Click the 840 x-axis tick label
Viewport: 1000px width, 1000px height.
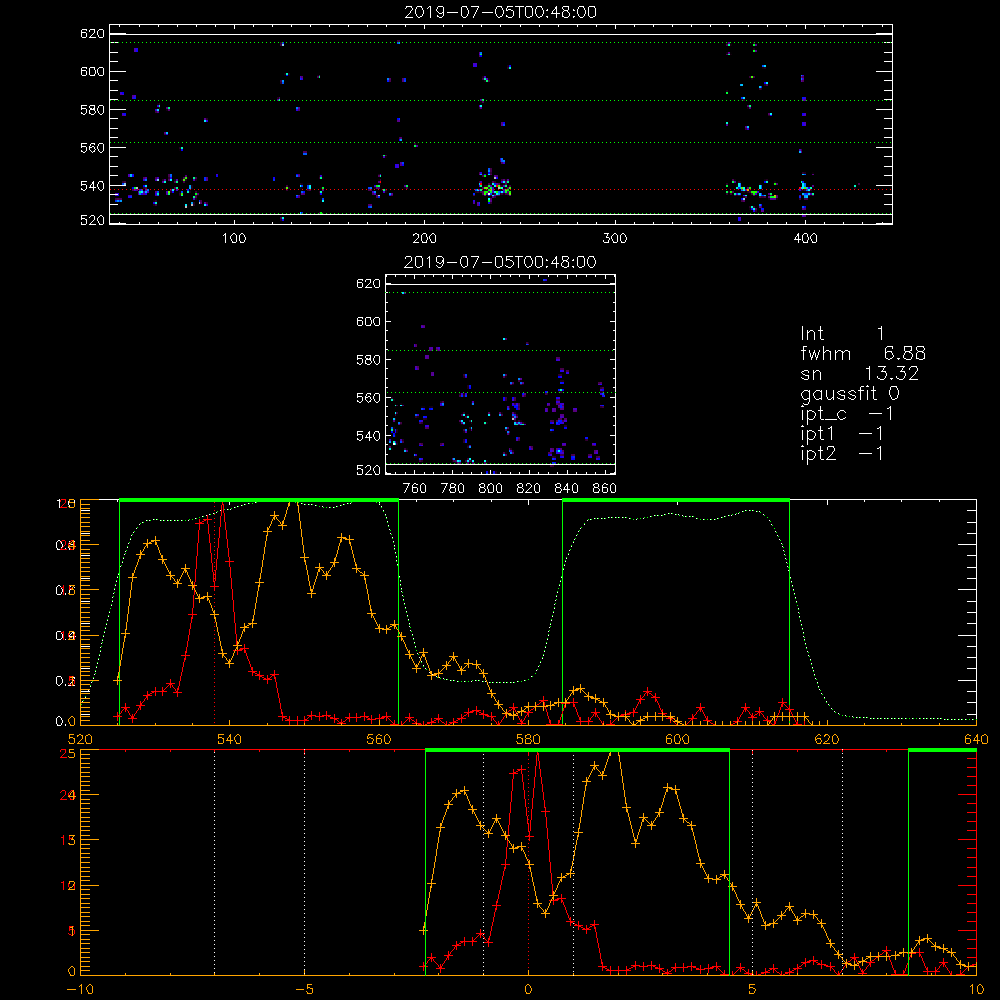566,489
